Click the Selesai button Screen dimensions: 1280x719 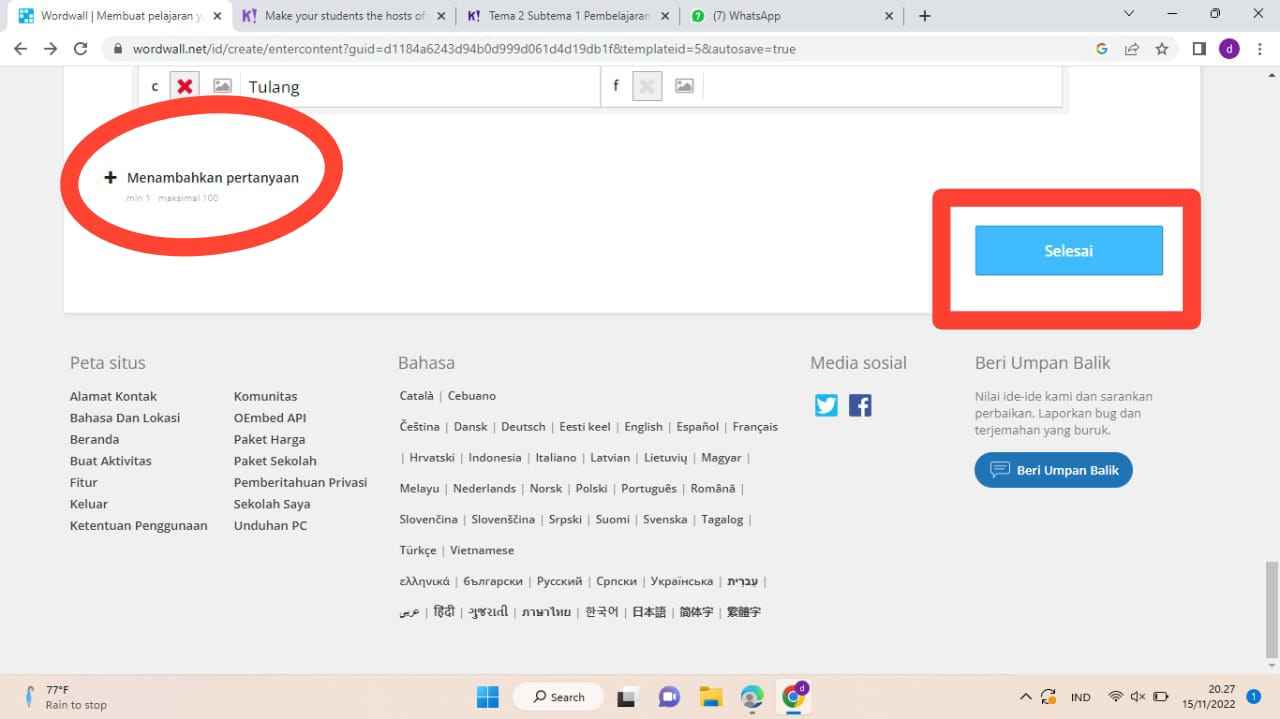tap(1069, 250)
